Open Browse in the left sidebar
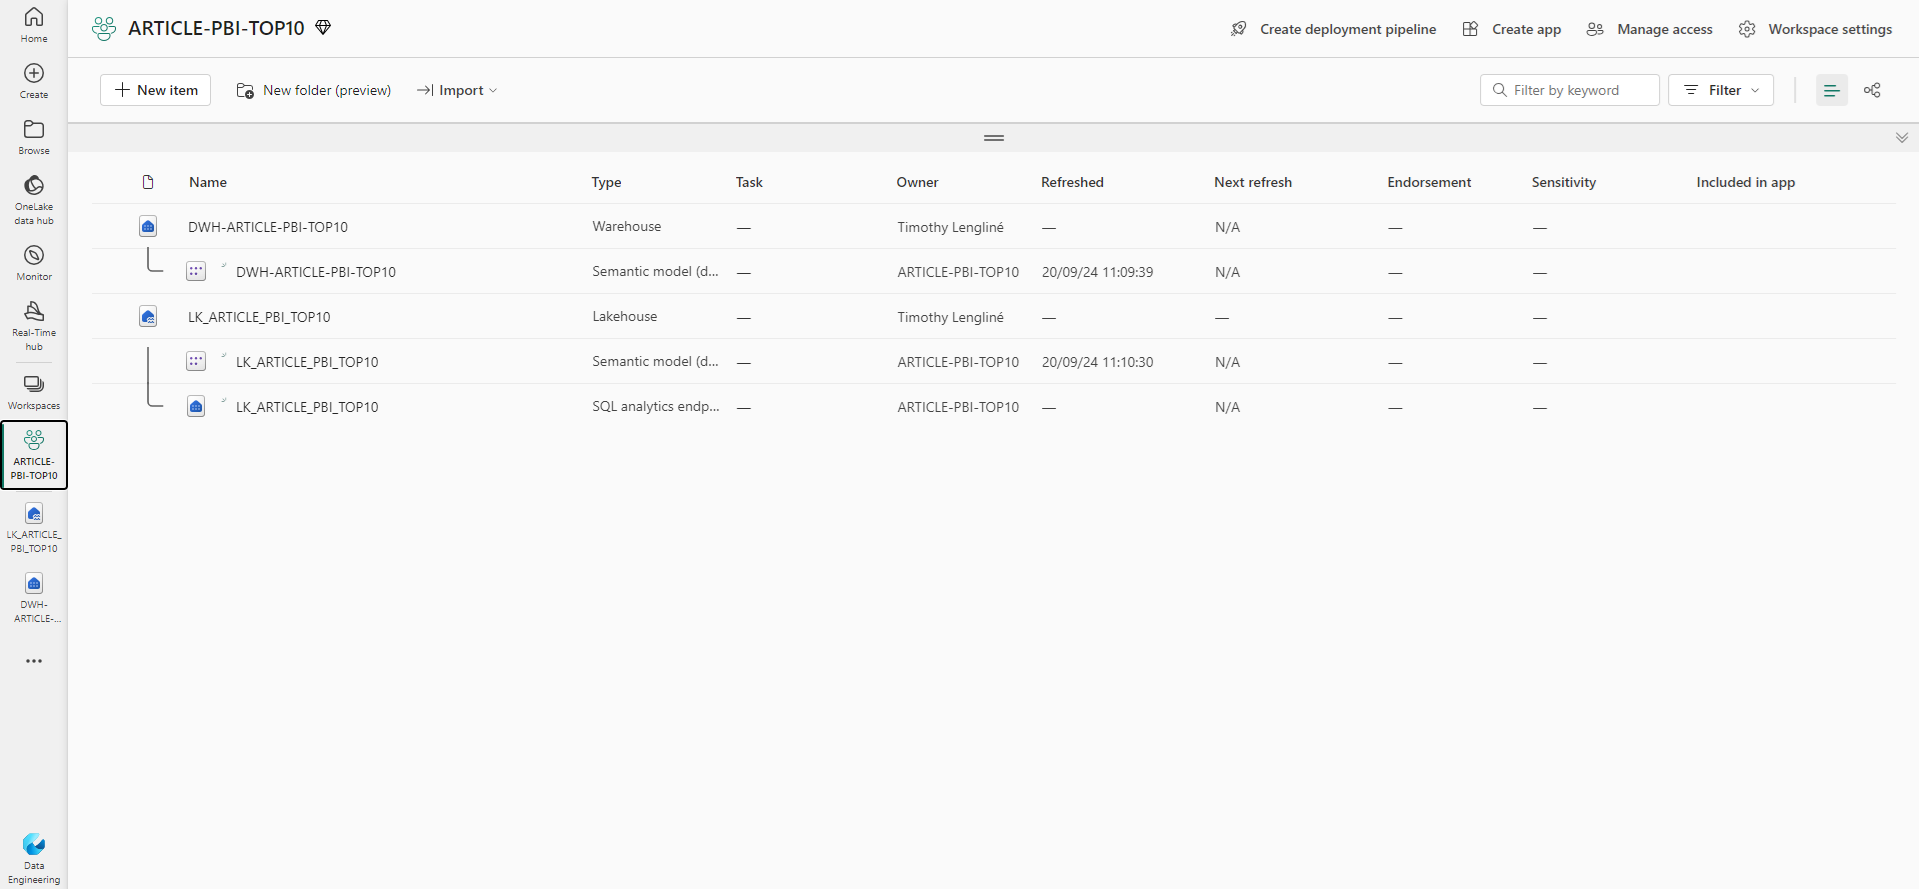 point(34,137)
